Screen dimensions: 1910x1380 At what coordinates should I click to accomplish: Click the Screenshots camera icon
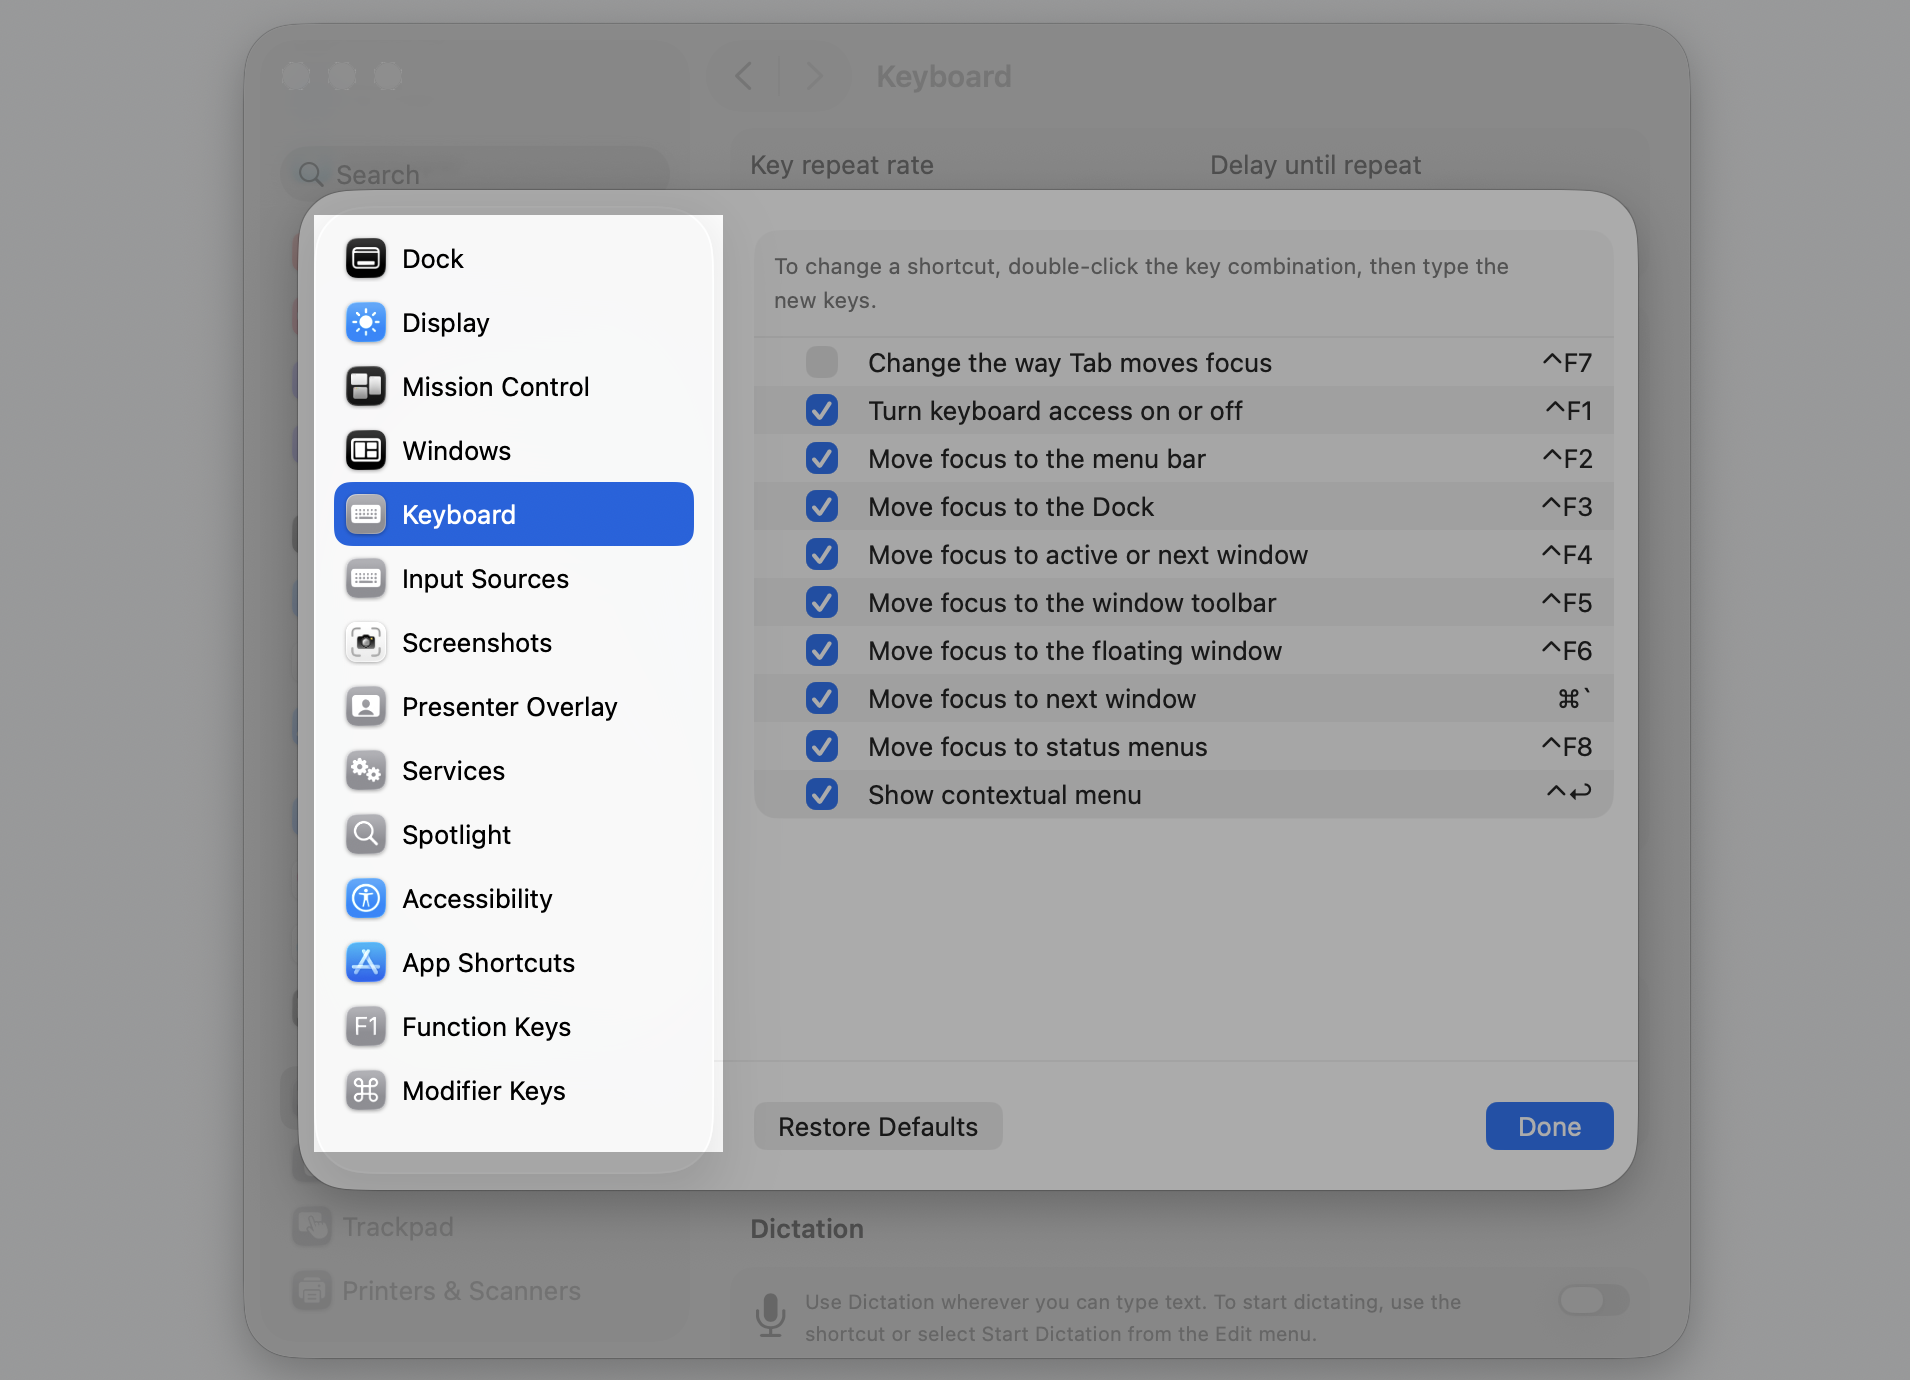366,643
